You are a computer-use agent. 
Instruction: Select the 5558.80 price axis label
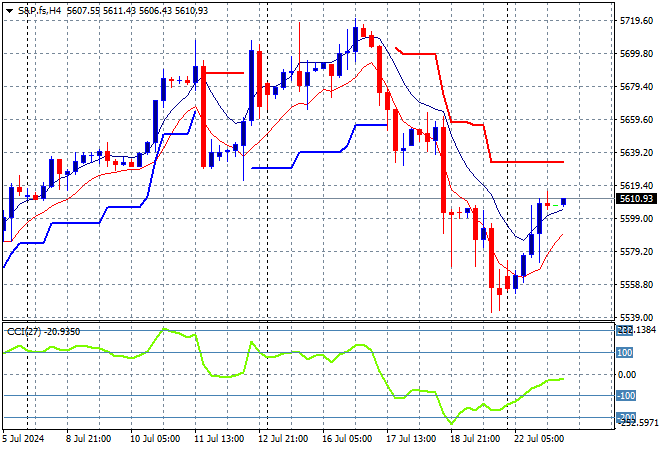(x=636, y=285)
